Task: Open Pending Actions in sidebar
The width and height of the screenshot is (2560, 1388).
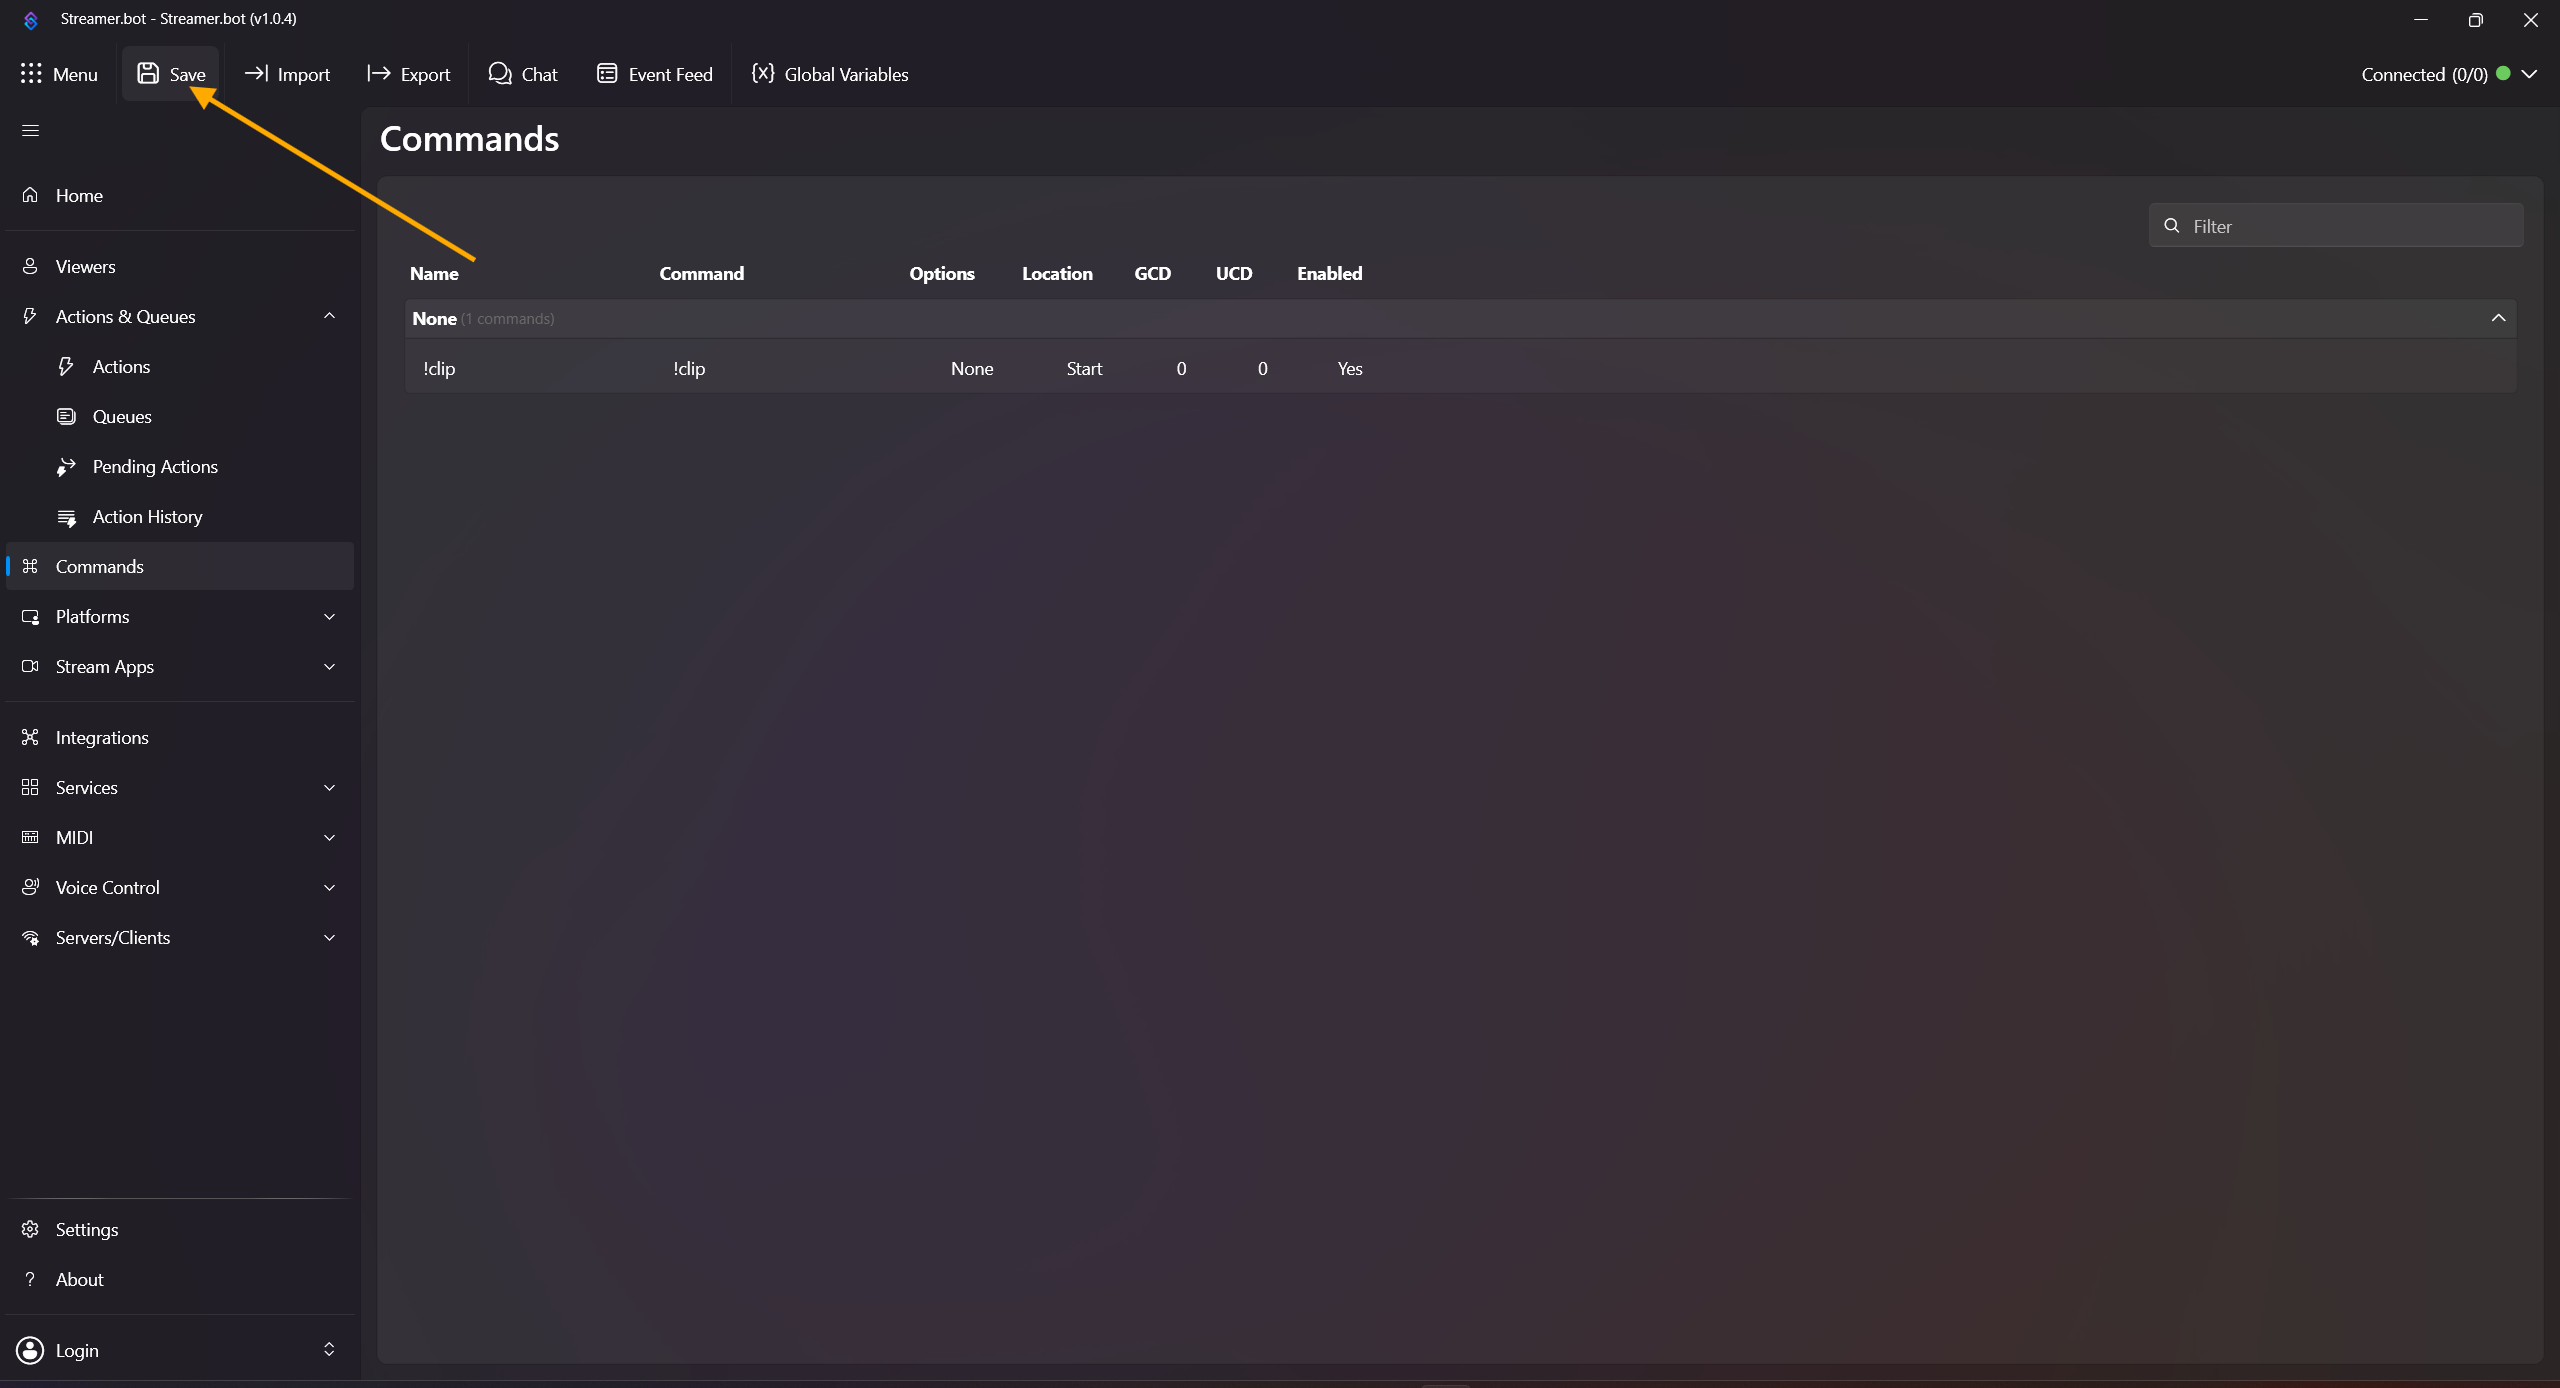Action: 155,467
